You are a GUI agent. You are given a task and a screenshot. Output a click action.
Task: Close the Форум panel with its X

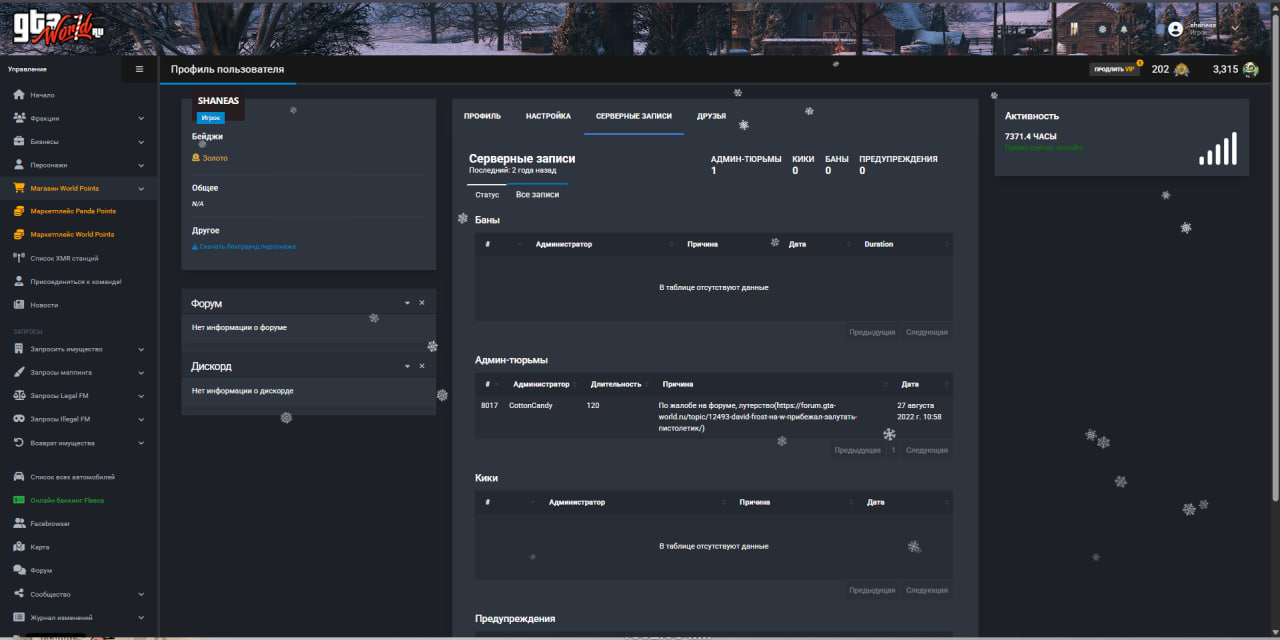[422, 303]
